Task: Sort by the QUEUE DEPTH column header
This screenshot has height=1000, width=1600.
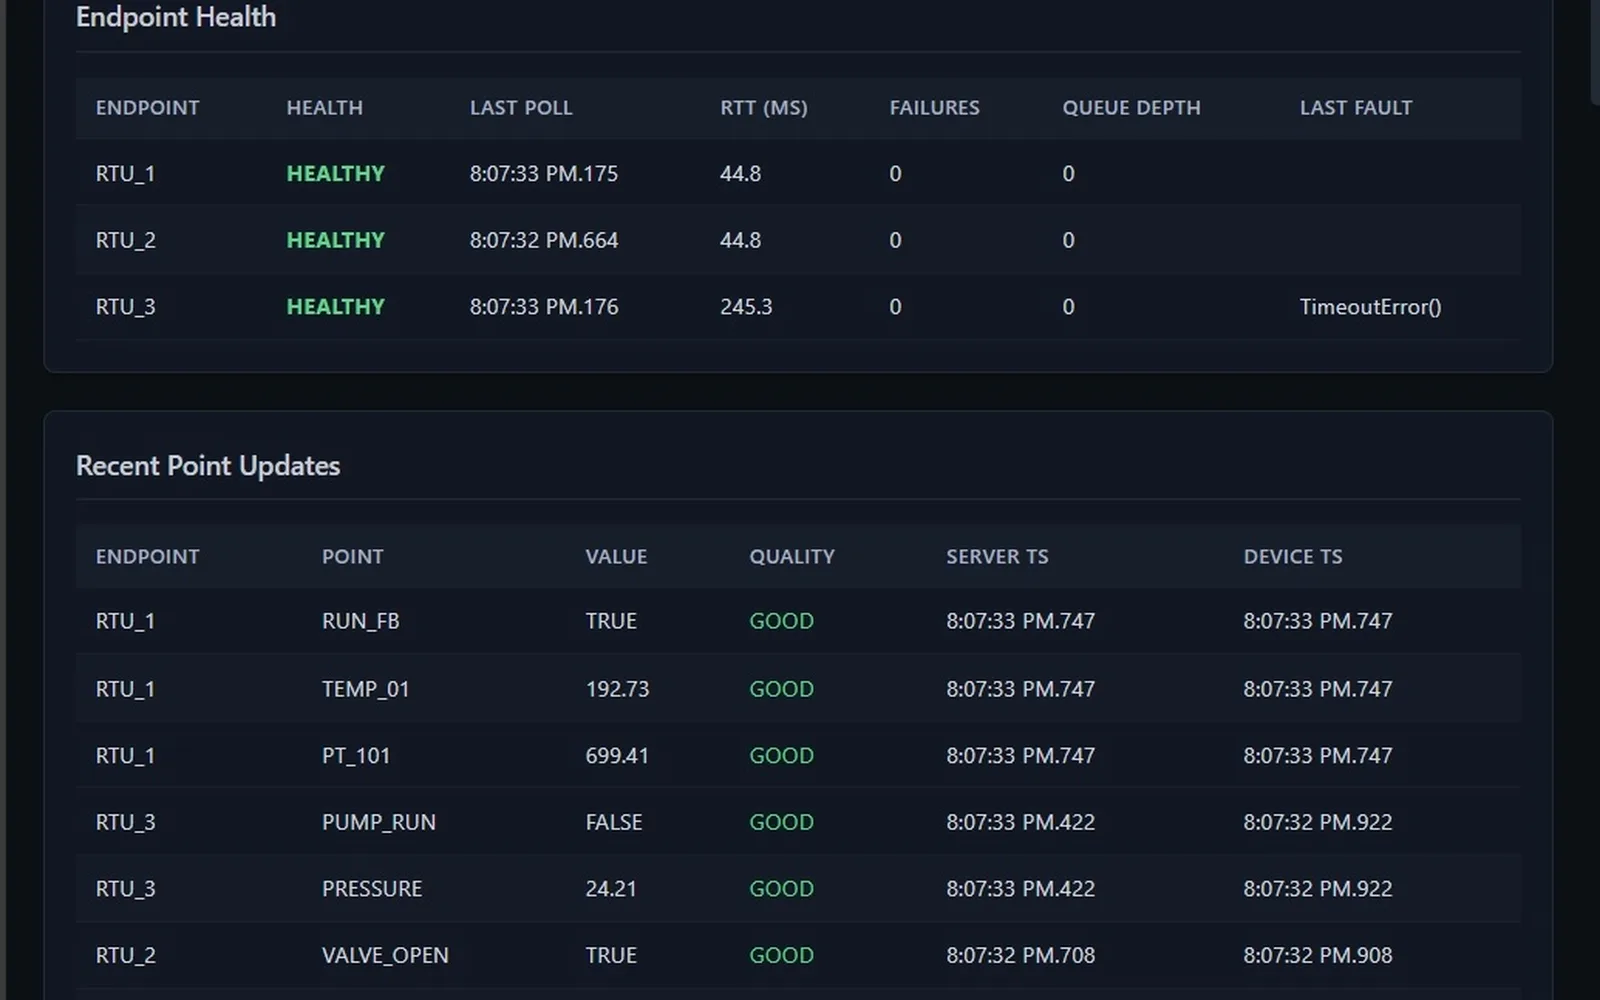Action: (x=1131, y=108)
